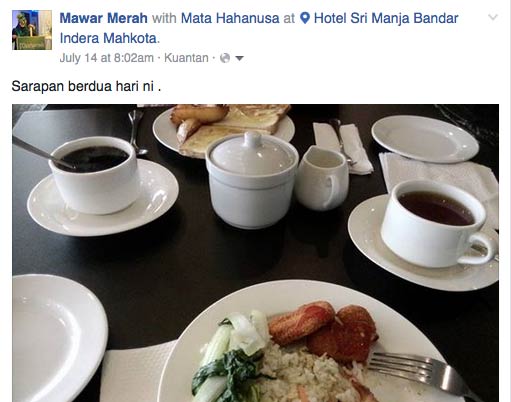
Task: Click the Indera Mahkota link text
Action: coord(108,38)
